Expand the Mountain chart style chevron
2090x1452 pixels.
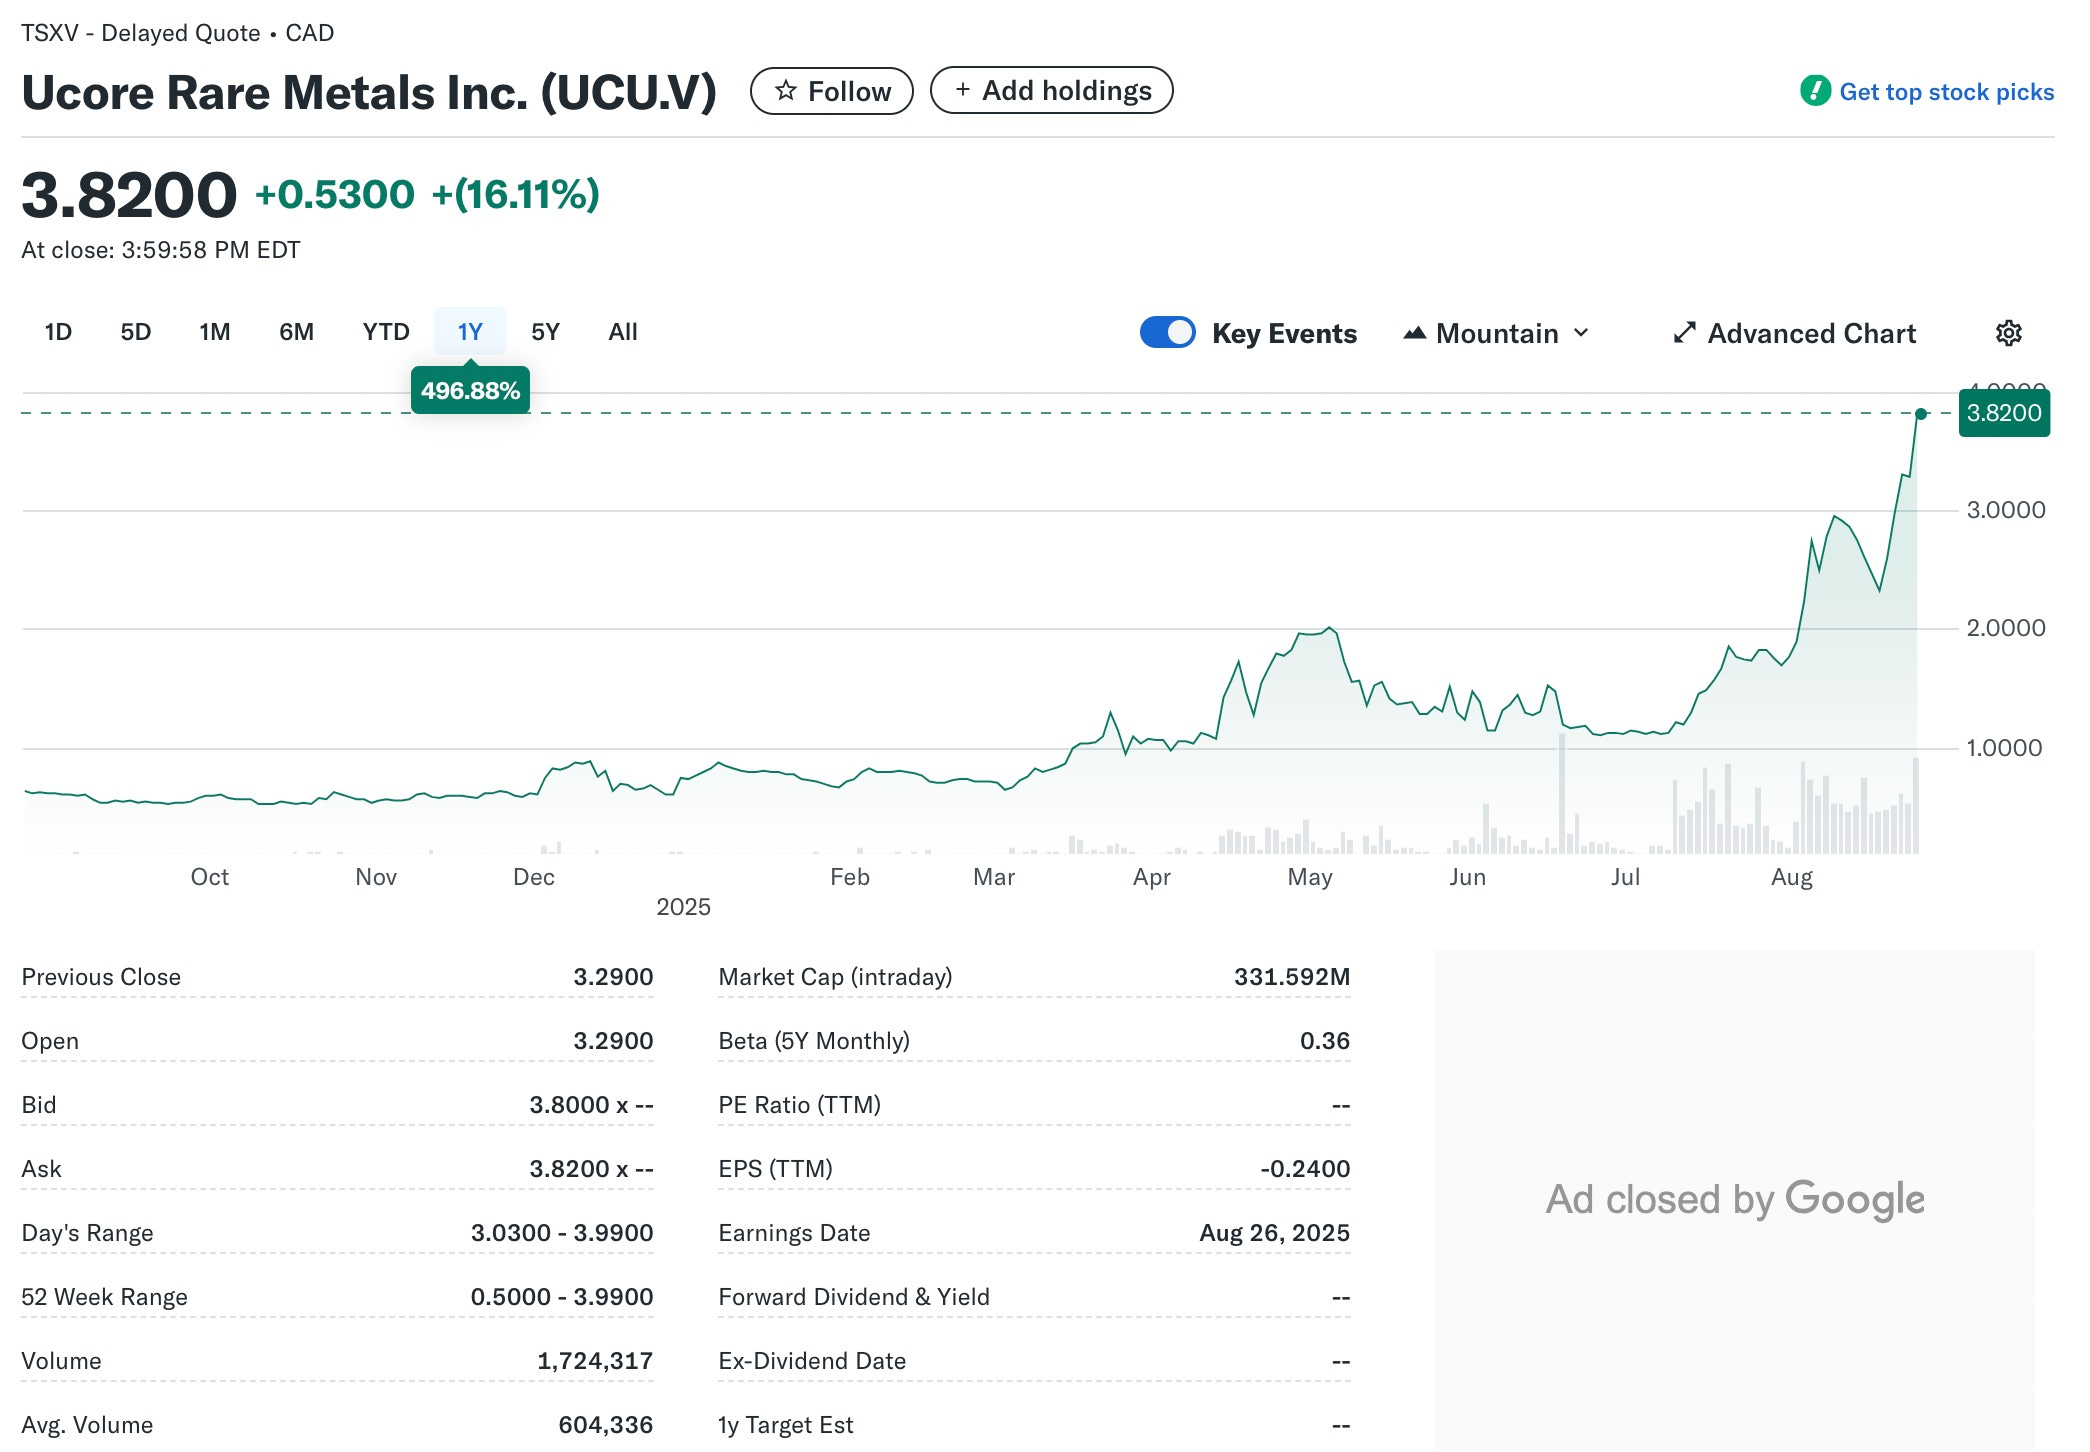tap(1581, 333)
